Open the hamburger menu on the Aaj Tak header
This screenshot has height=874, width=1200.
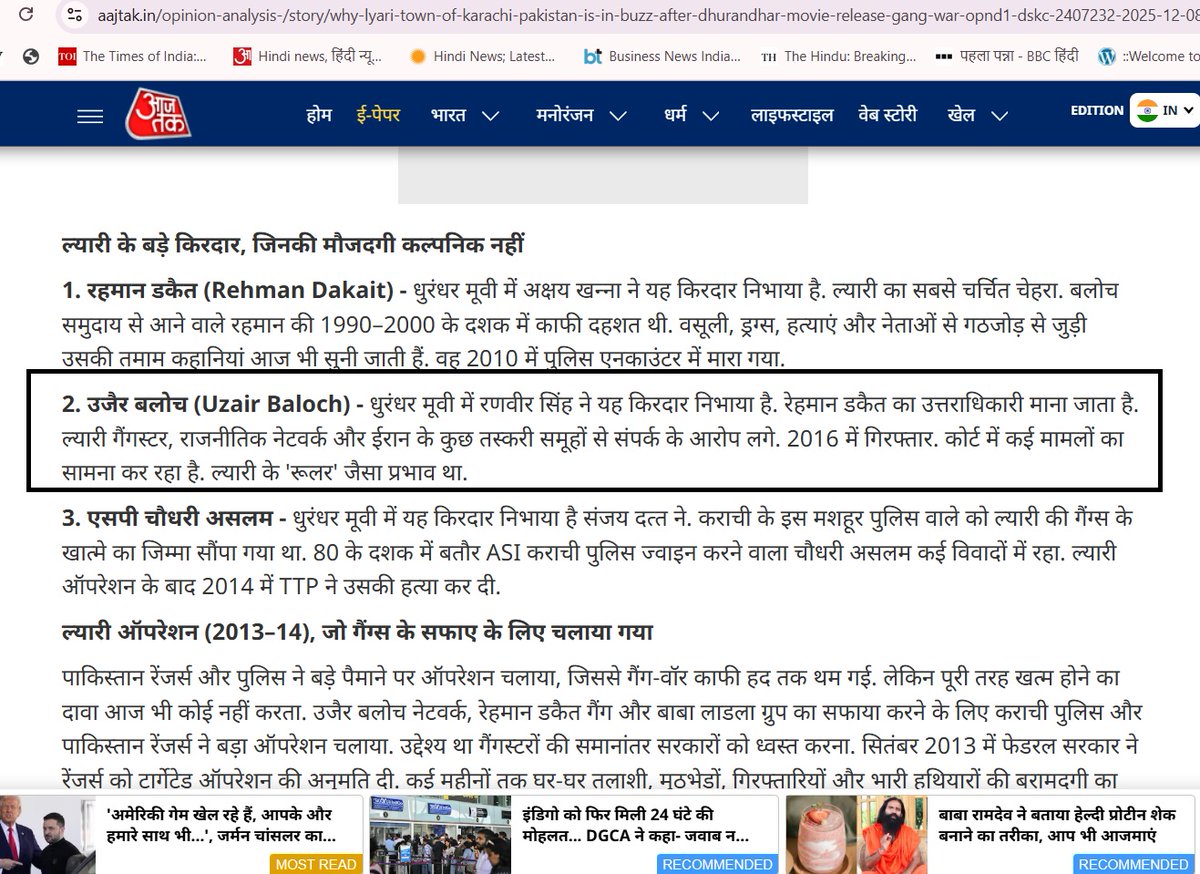point(90,117)
